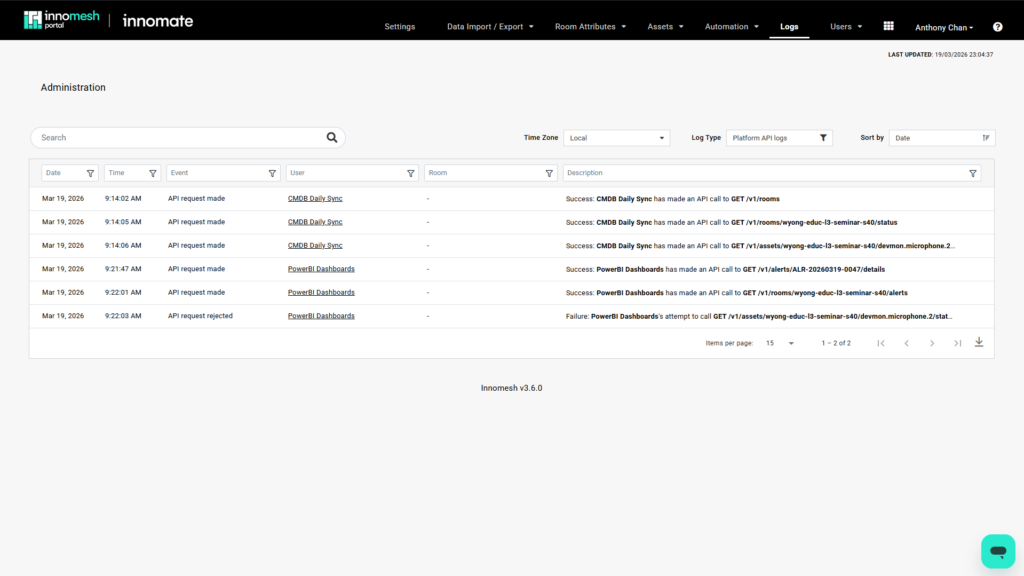The image size is (1024, 576).
Task: Switch to the Settings tab
Action: [399, 27]
